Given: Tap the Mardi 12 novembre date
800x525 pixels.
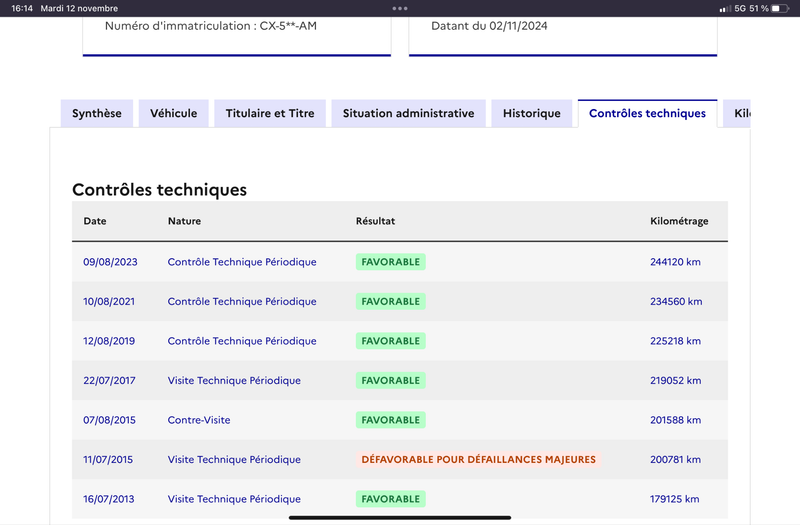Looking at the screenshot, I should [79, 8].
